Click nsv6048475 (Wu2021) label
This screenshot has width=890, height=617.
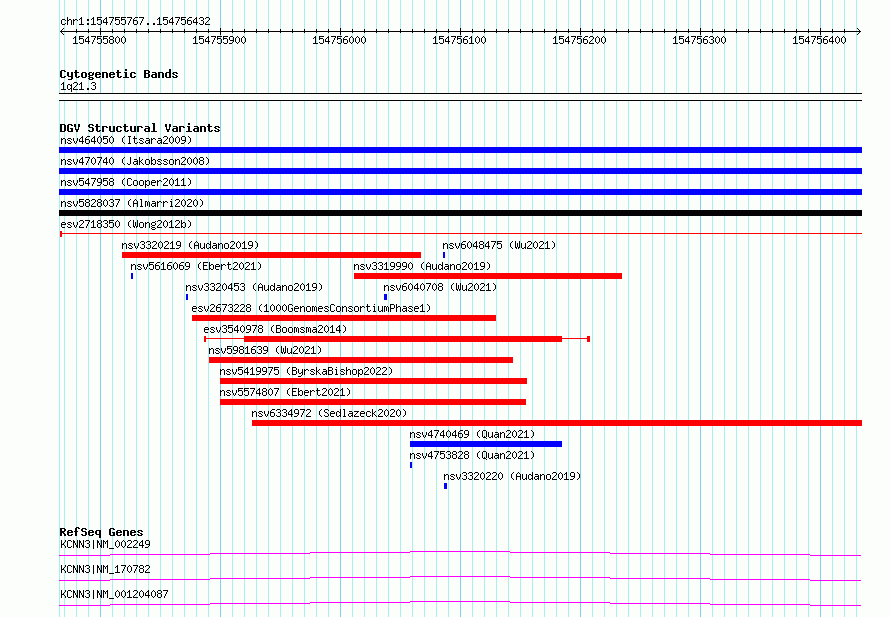pyautogui.click(x=499, y=245)
